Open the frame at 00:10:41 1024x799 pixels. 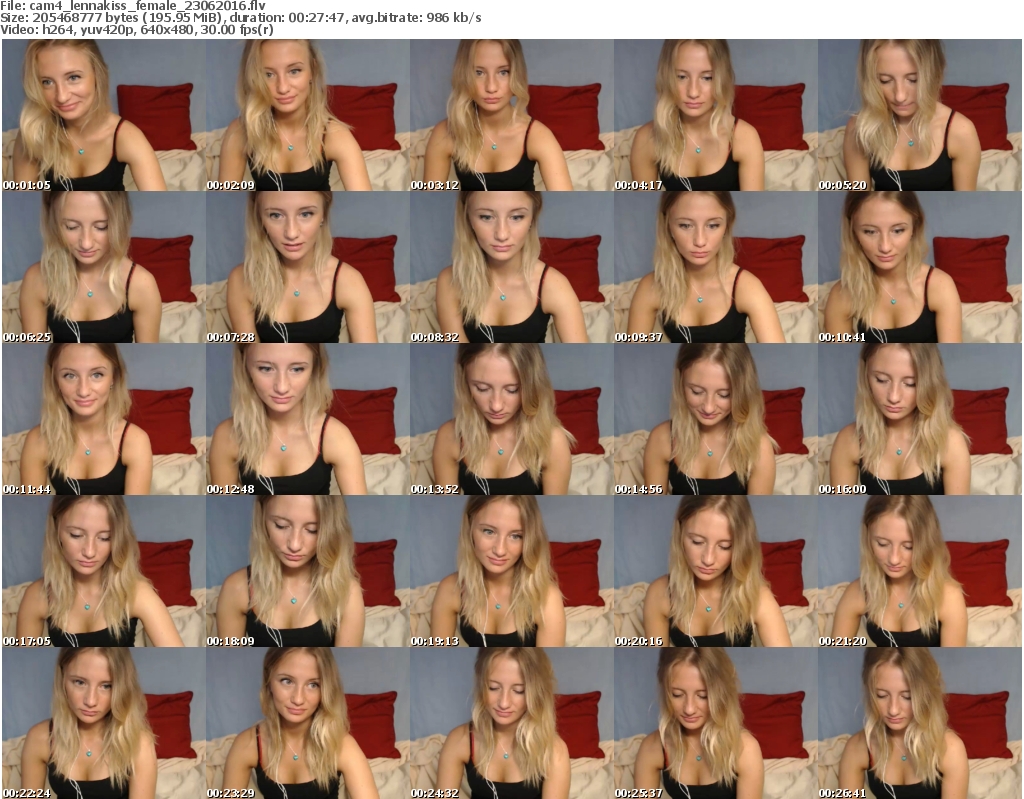coord(920,267)
